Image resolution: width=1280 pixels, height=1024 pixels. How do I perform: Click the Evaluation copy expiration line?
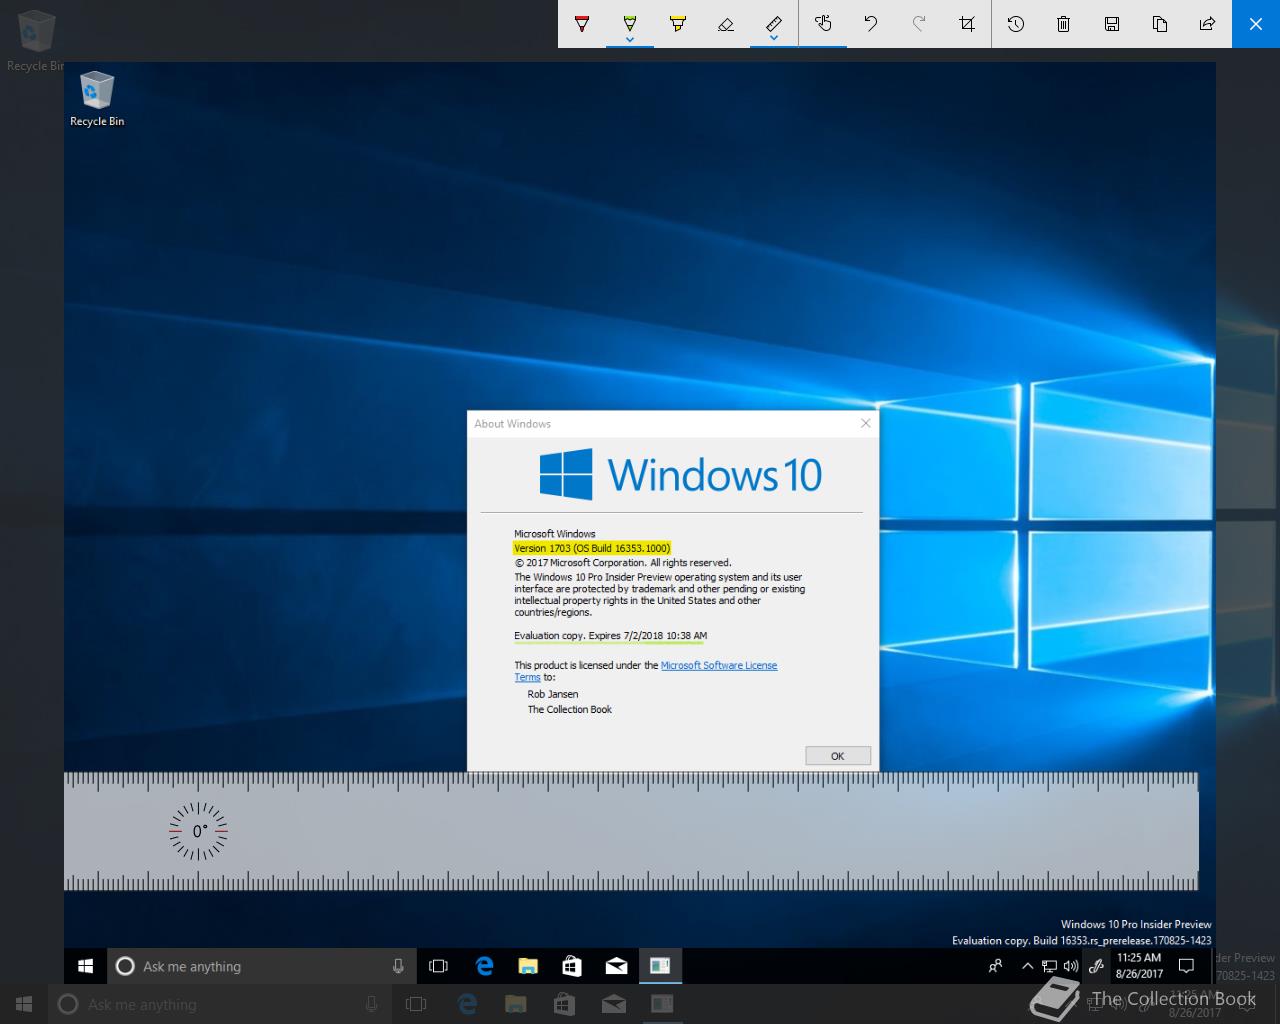pyautogui.click(x=610, y=636)
